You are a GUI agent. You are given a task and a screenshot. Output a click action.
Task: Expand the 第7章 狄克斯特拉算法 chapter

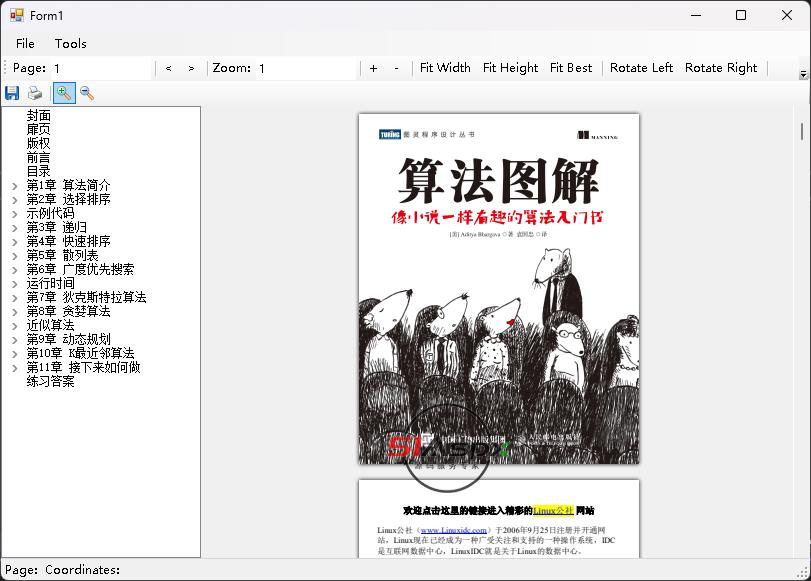15,297
